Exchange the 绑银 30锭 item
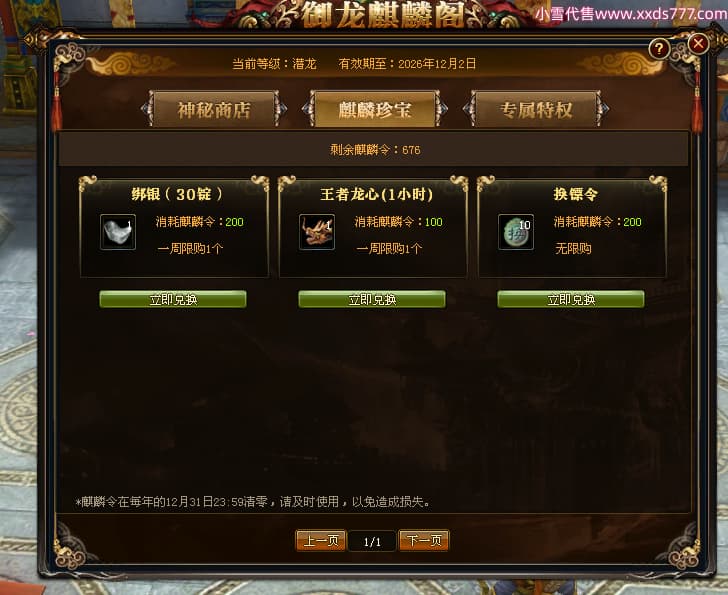728x595 pixels. coord(173,299)
